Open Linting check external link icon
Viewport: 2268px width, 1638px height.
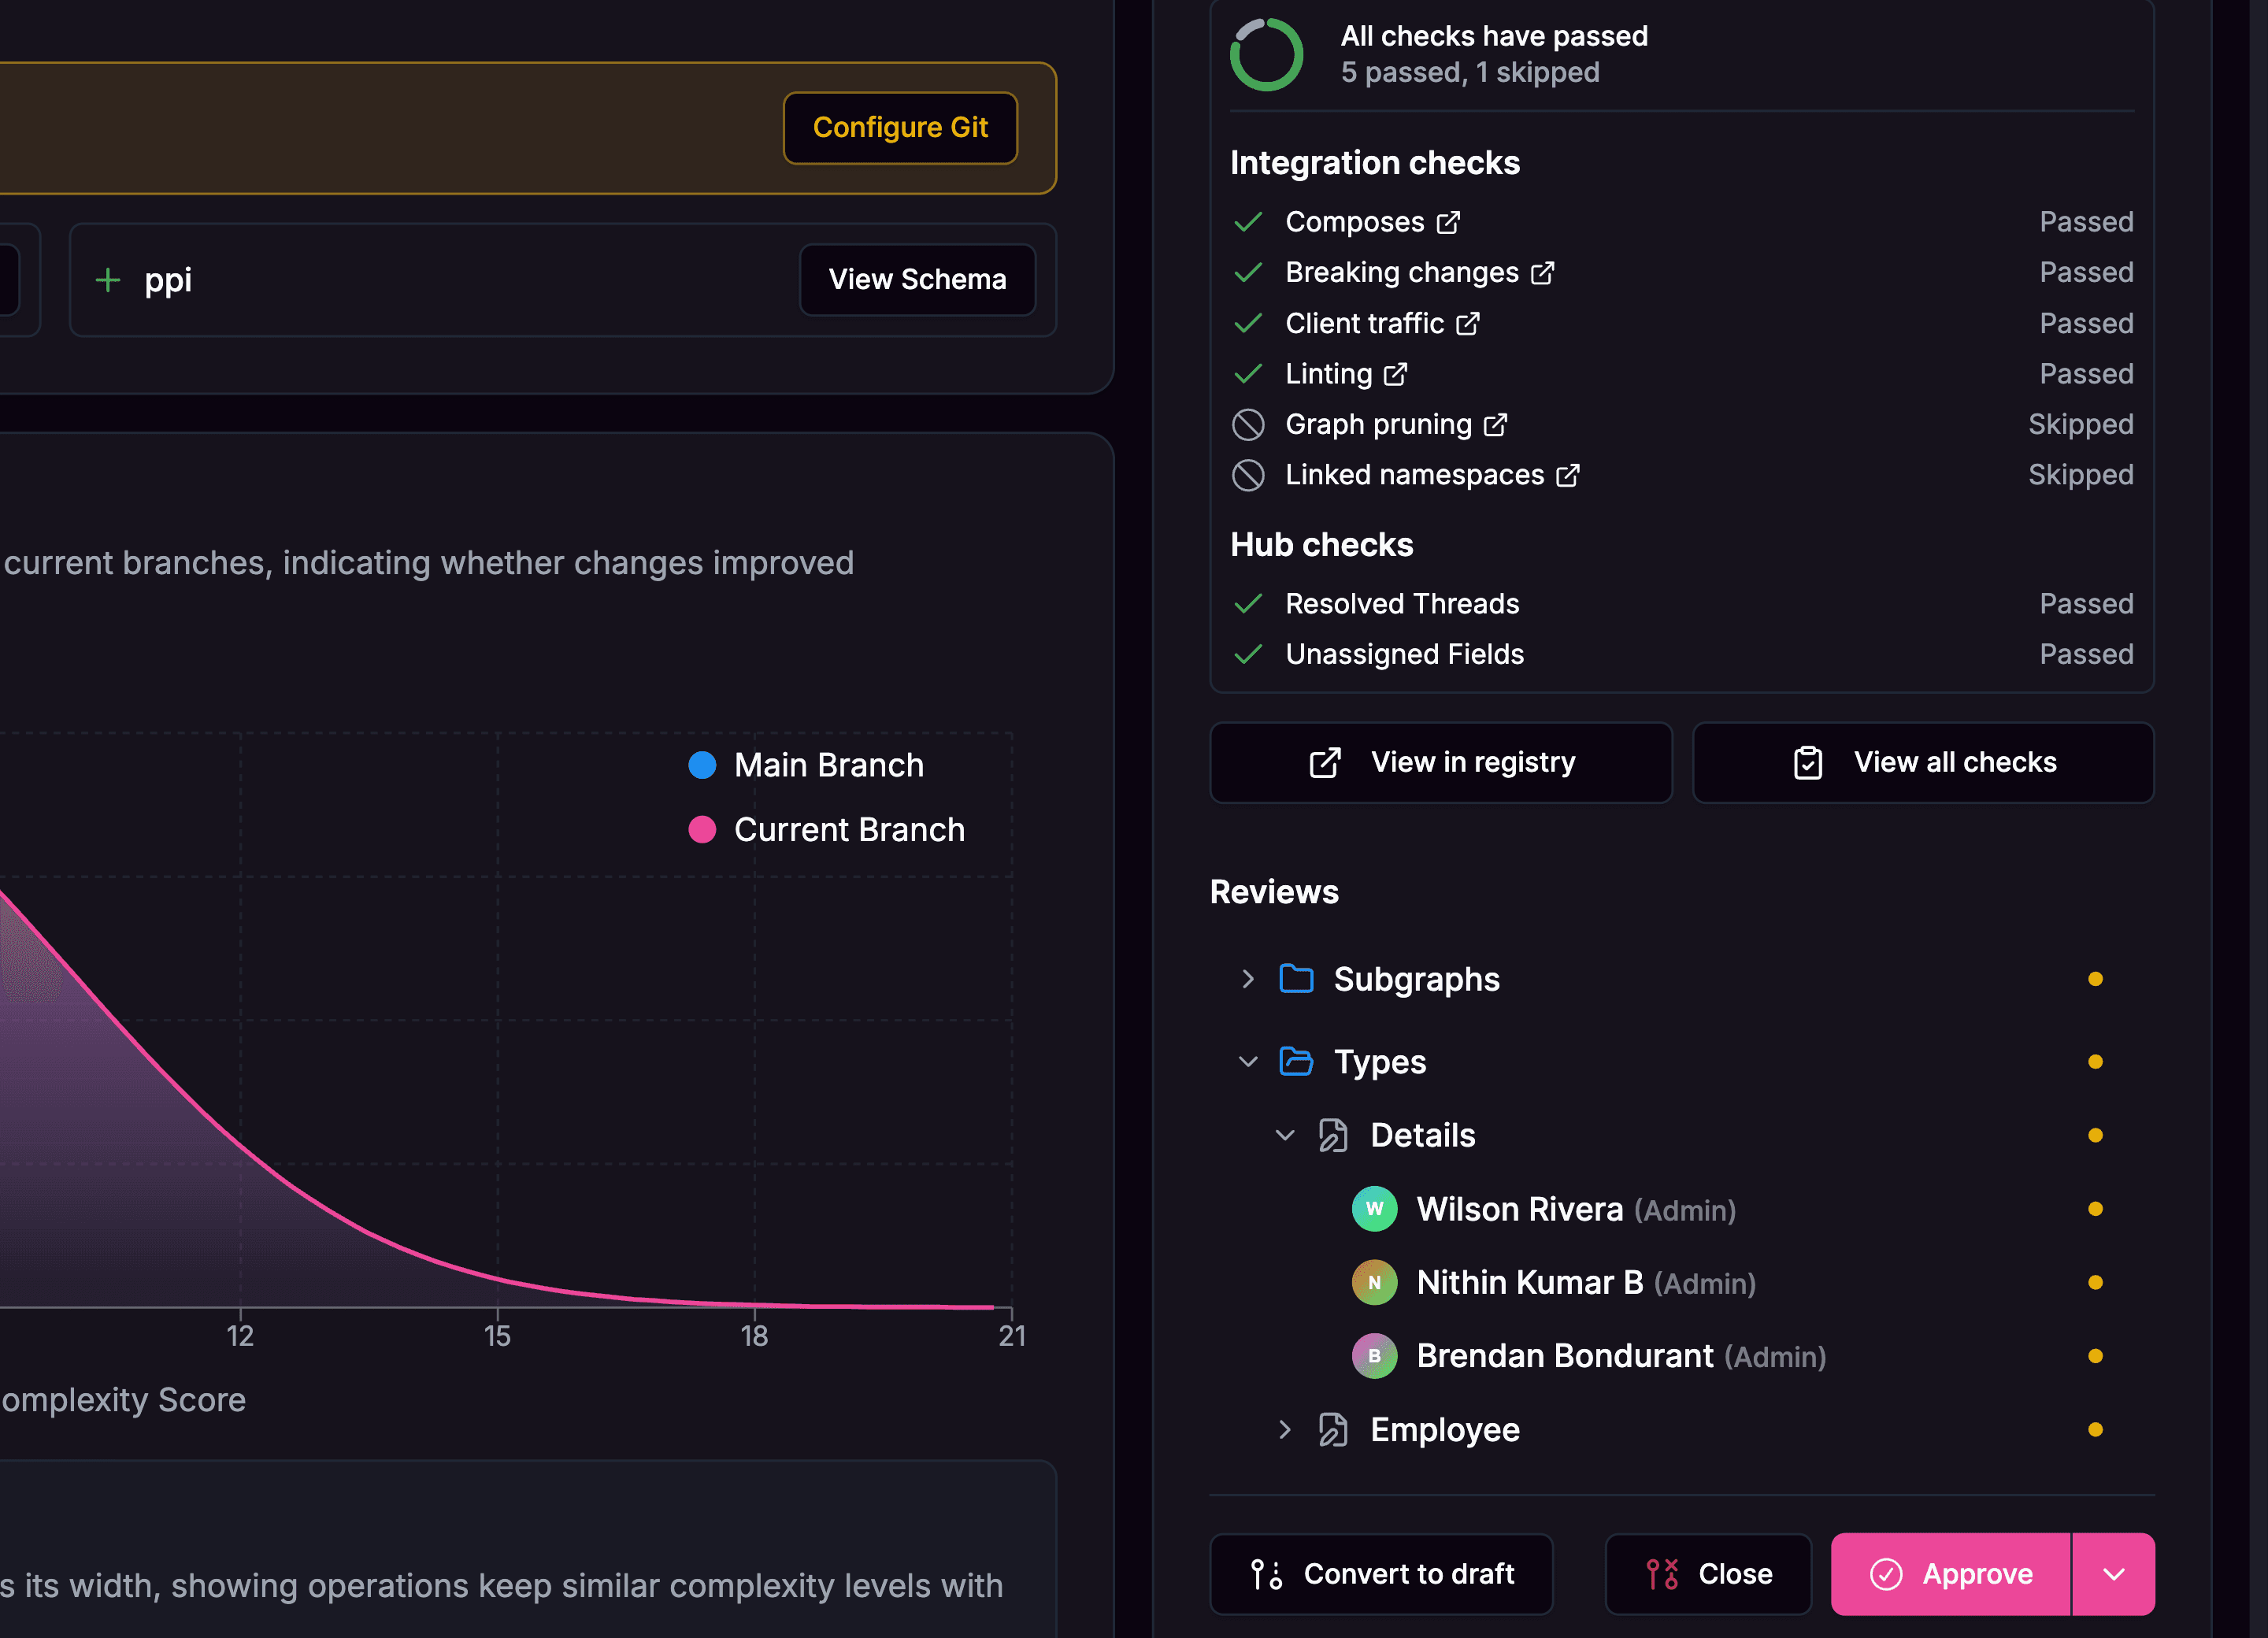pos(1395,374)
